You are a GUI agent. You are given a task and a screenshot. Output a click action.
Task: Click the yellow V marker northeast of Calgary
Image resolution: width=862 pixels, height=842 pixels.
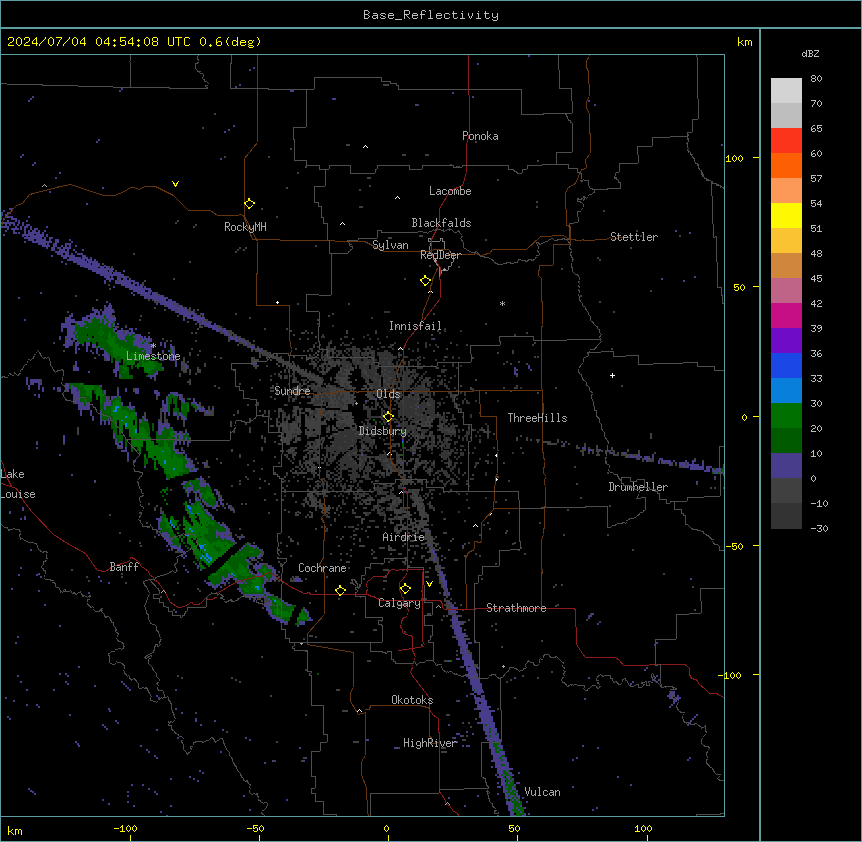point(429,584)
